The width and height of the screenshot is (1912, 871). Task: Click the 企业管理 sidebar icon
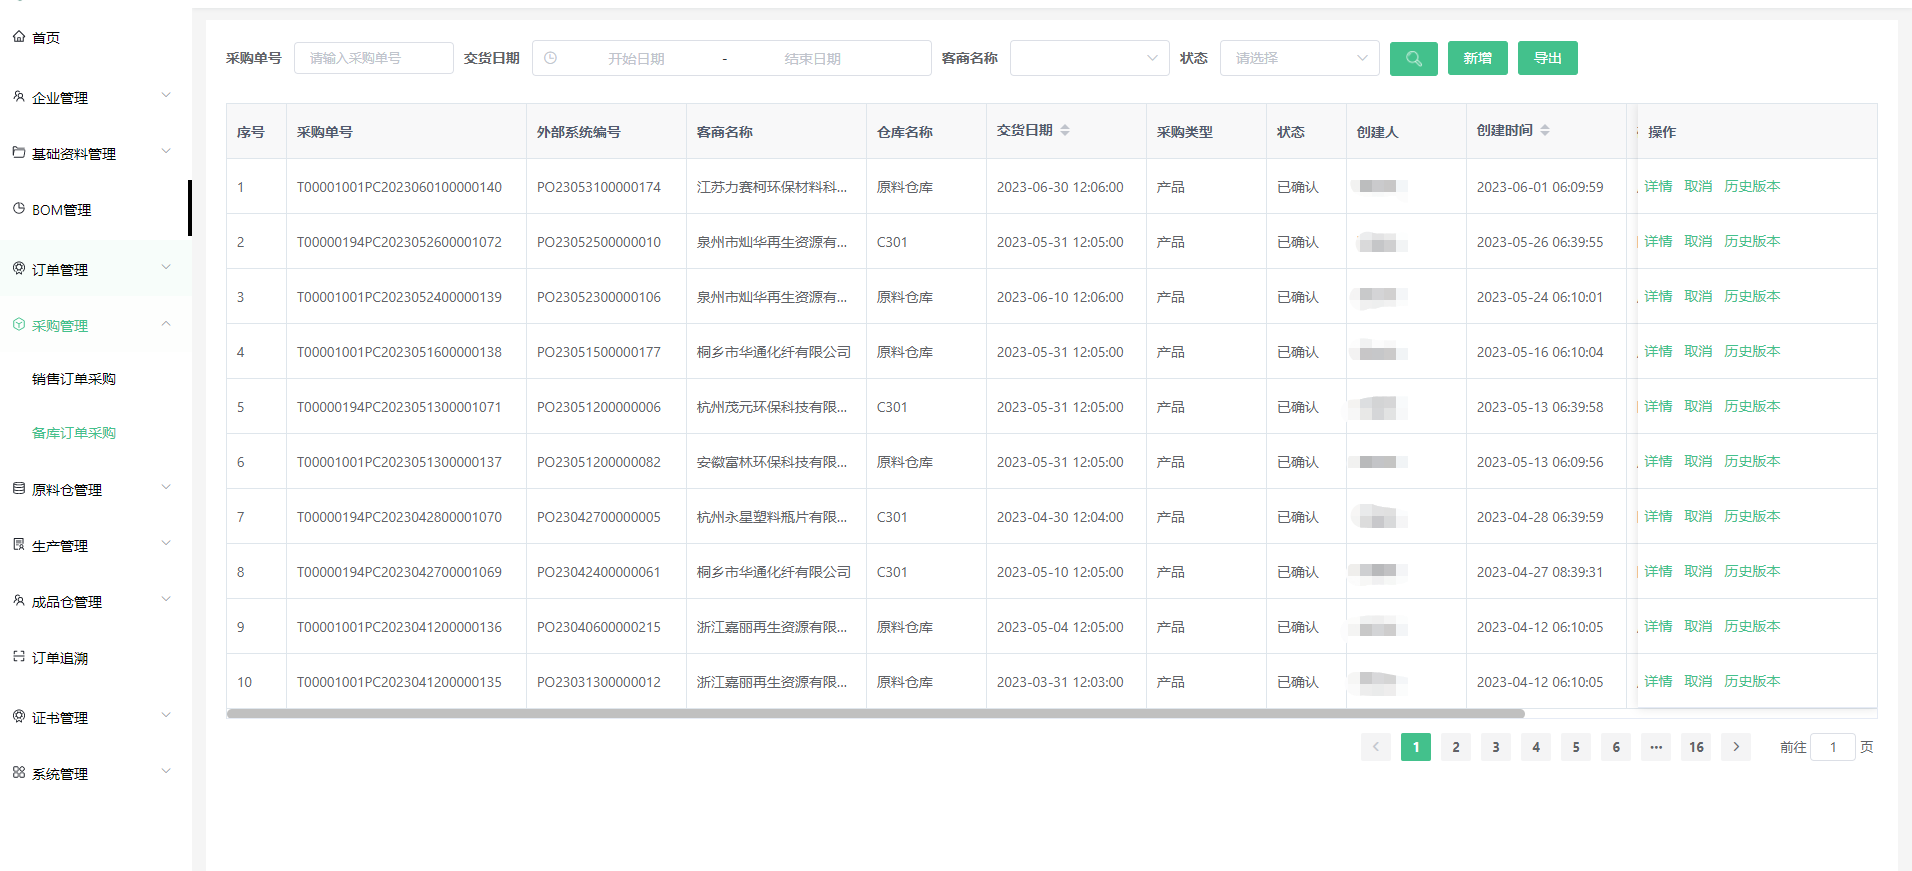coord(19,97)
